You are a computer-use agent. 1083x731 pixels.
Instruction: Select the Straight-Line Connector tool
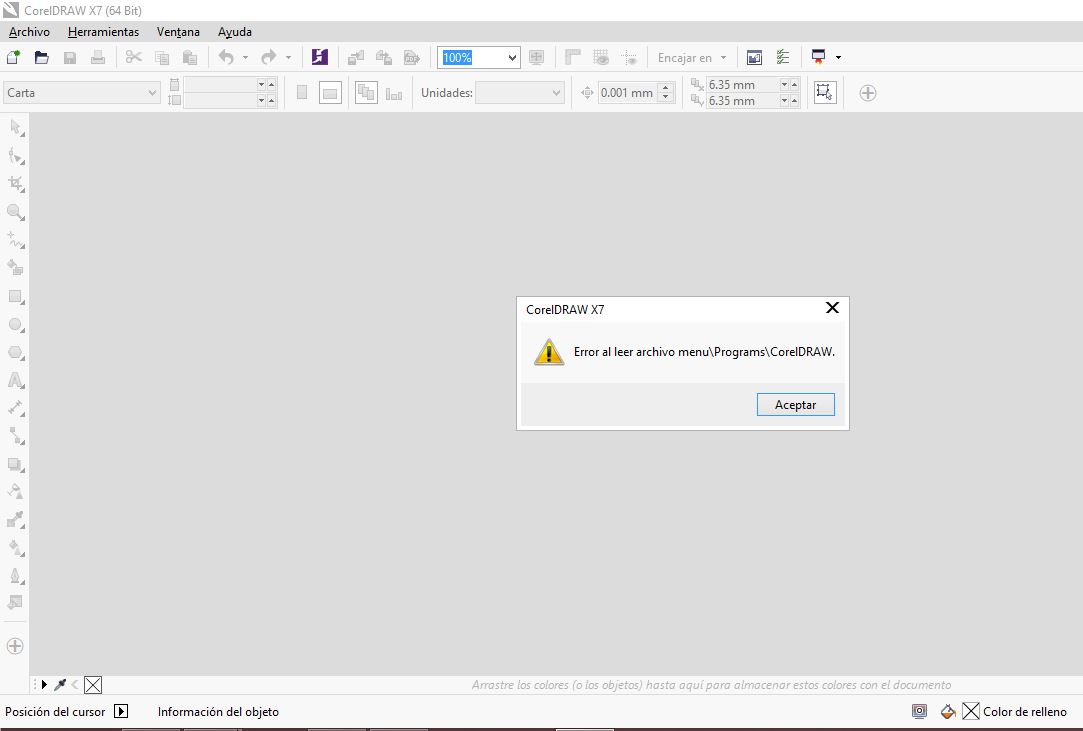point(16,436)
